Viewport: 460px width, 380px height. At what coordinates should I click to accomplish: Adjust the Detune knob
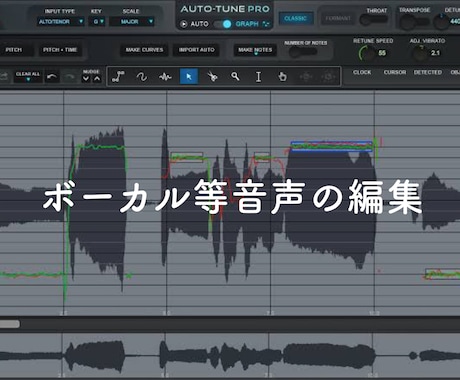(x=441, y=21)
